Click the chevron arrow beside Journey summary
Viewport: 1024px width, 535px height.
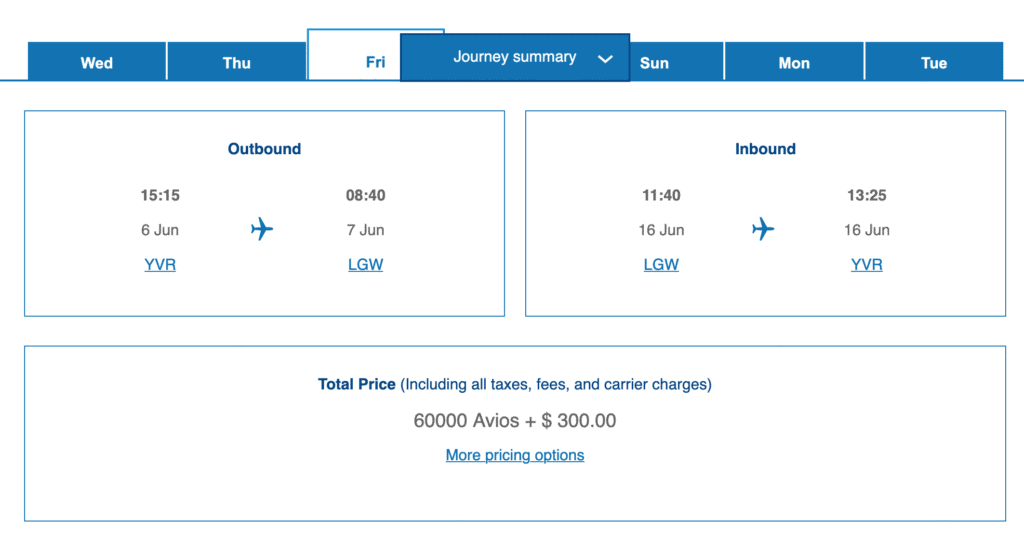pyautogui.click(x=605, y=59)
